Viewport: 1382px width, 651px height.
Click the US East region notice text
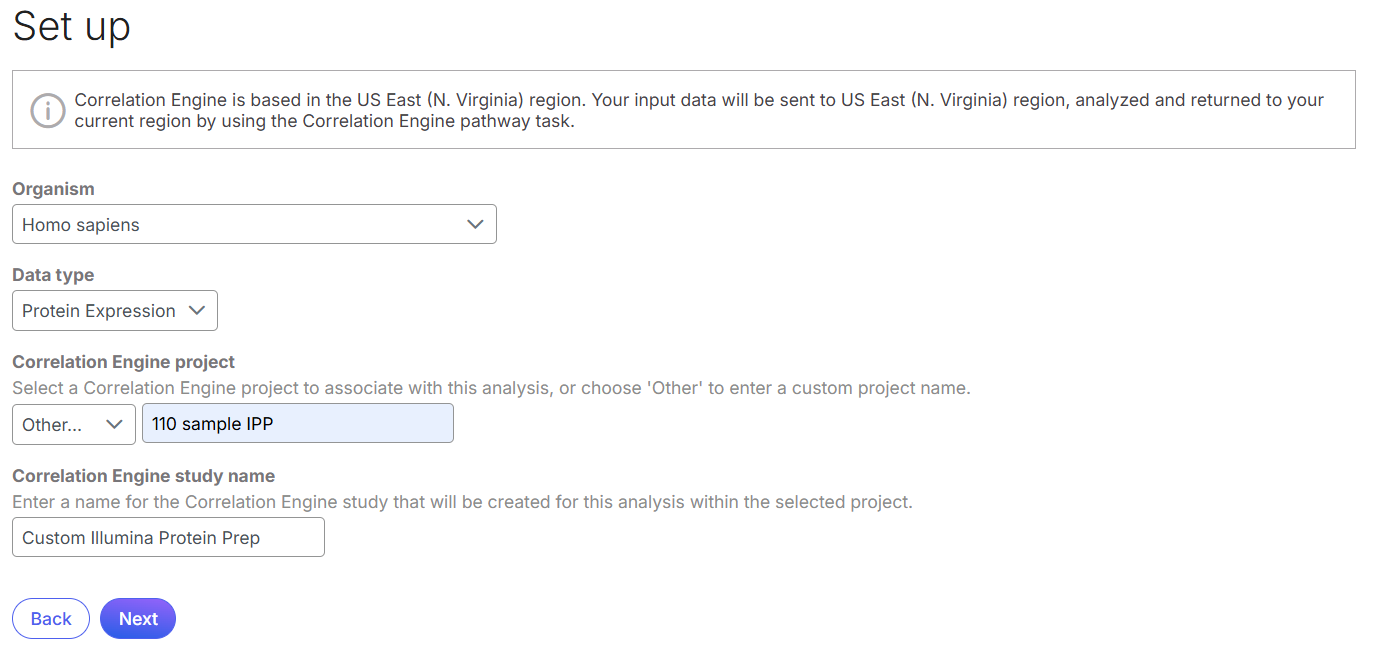(x=698, y=110)
